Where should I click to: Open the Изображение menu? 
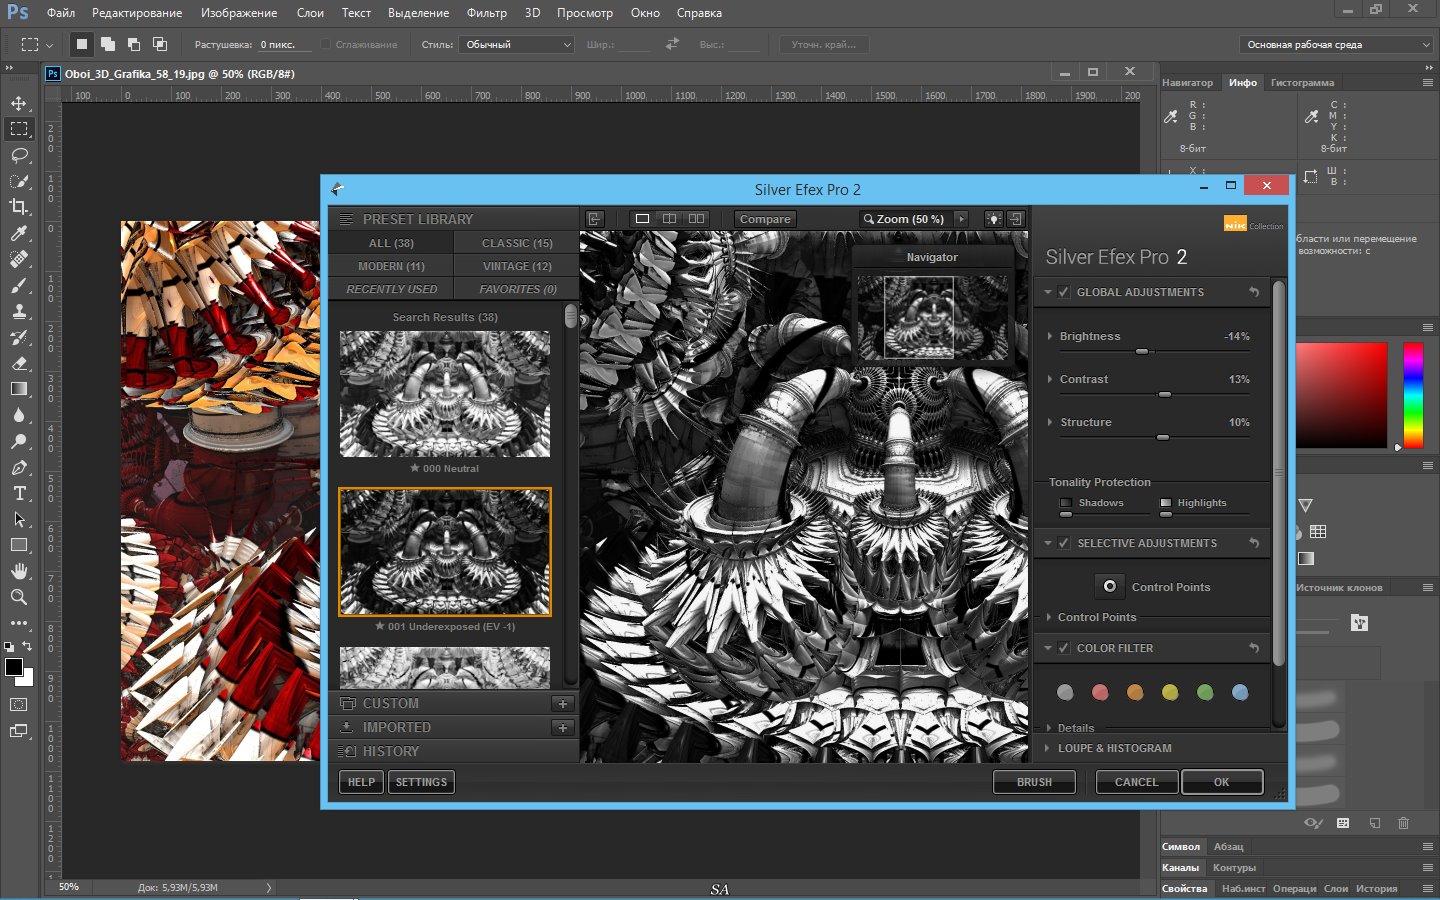pyautogui.click(x=239, y=13)
